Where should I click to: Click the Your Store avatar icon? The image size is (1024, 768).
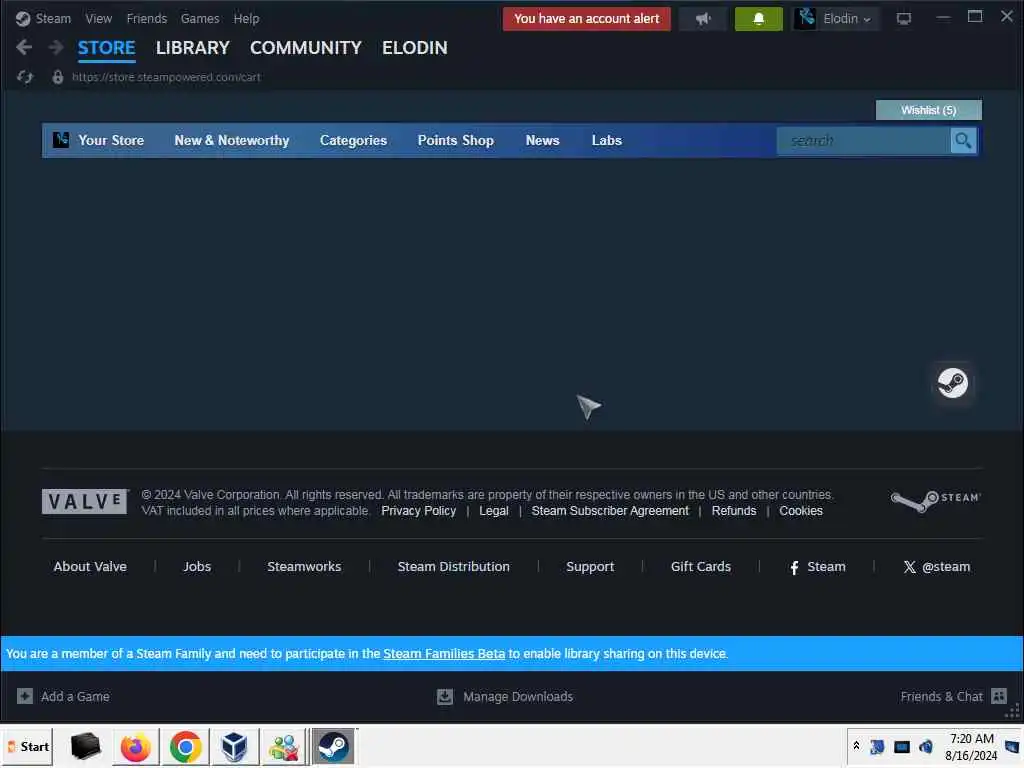(x=61, y=140)
